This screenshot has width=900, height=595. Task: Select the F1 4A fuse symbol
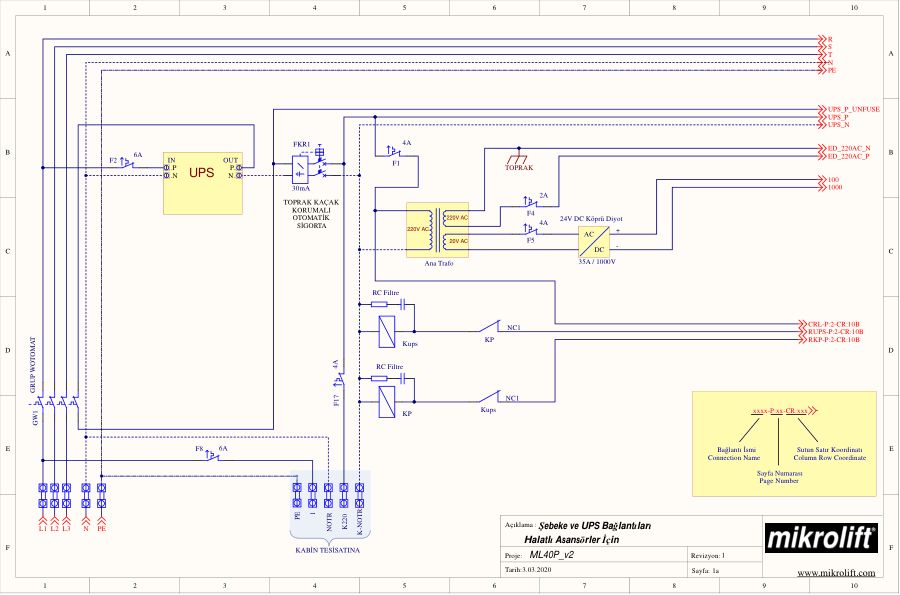tap(395, 152)
